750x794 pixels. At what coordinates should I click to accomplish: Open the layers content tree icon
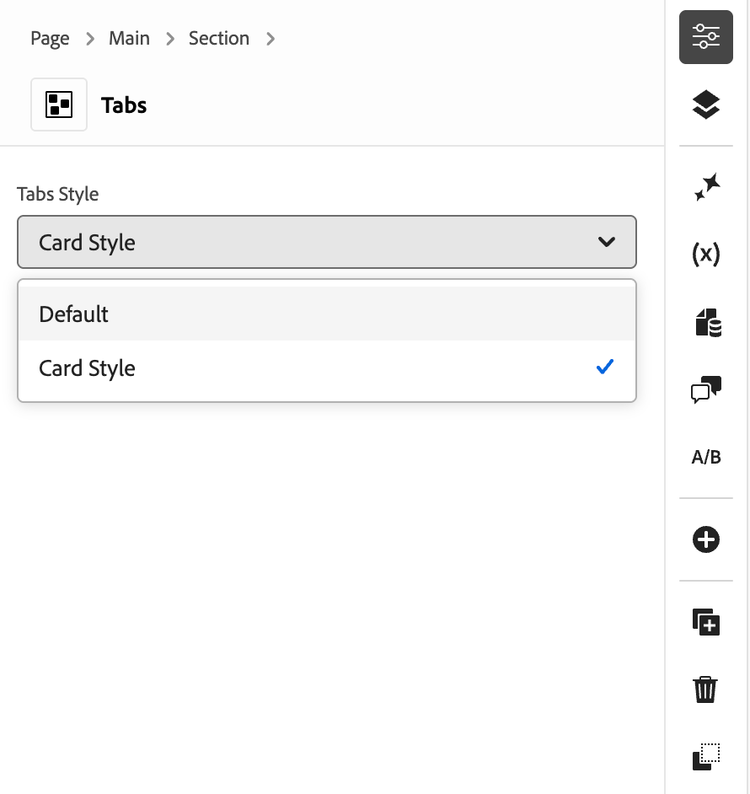[x=706, y=104]
